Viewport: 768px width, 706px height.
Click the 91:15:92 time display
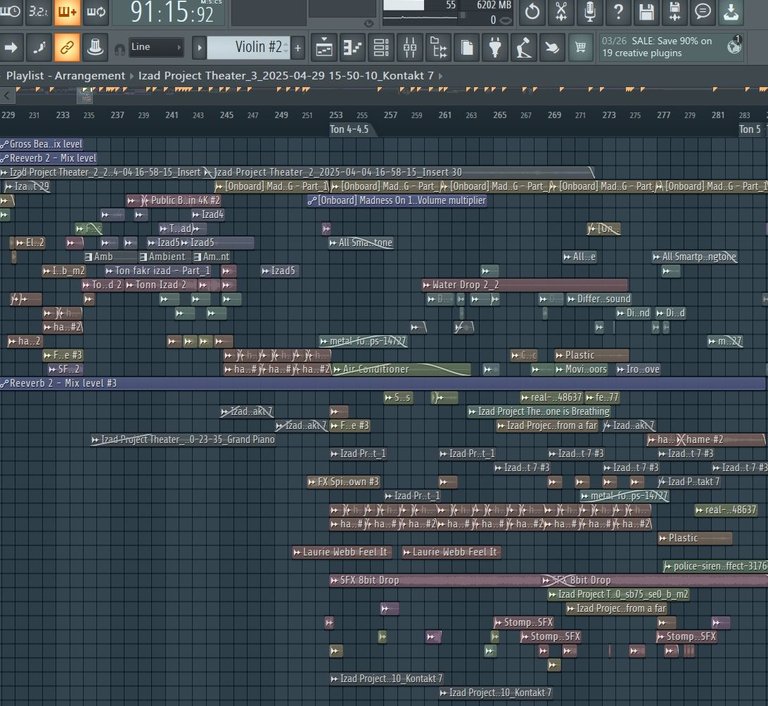[172, 12]
